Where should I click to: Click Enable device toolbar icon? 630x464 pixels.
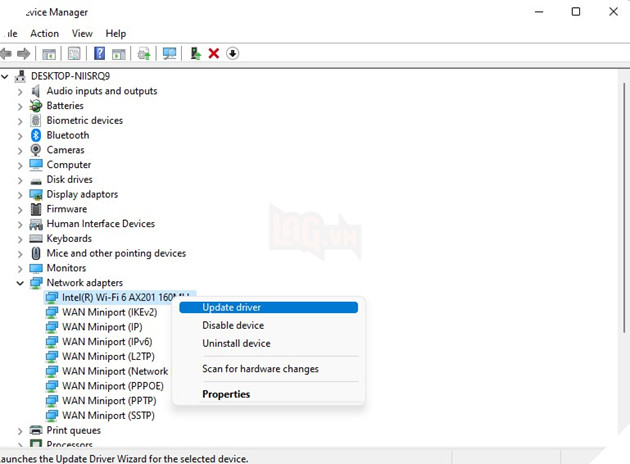pos(196,53)
